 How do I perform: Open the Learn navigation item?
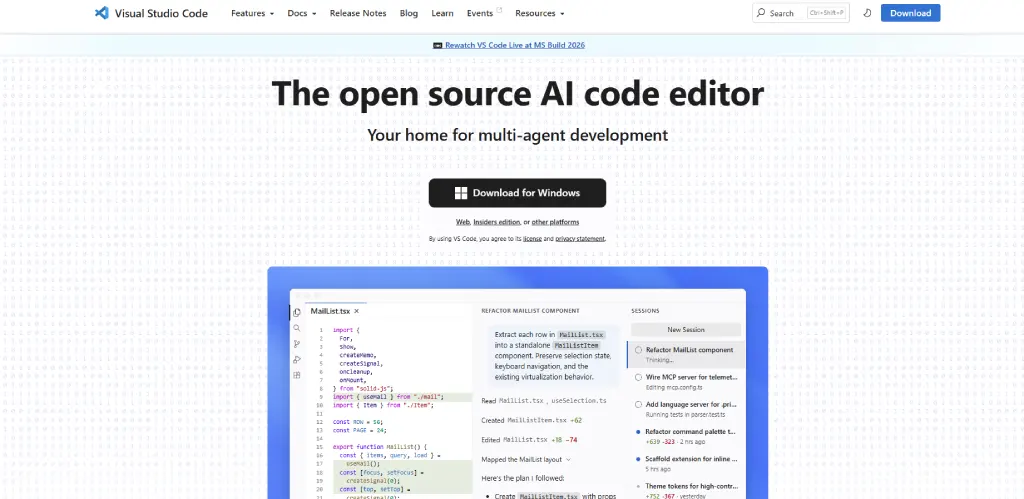tap(442, 13)
